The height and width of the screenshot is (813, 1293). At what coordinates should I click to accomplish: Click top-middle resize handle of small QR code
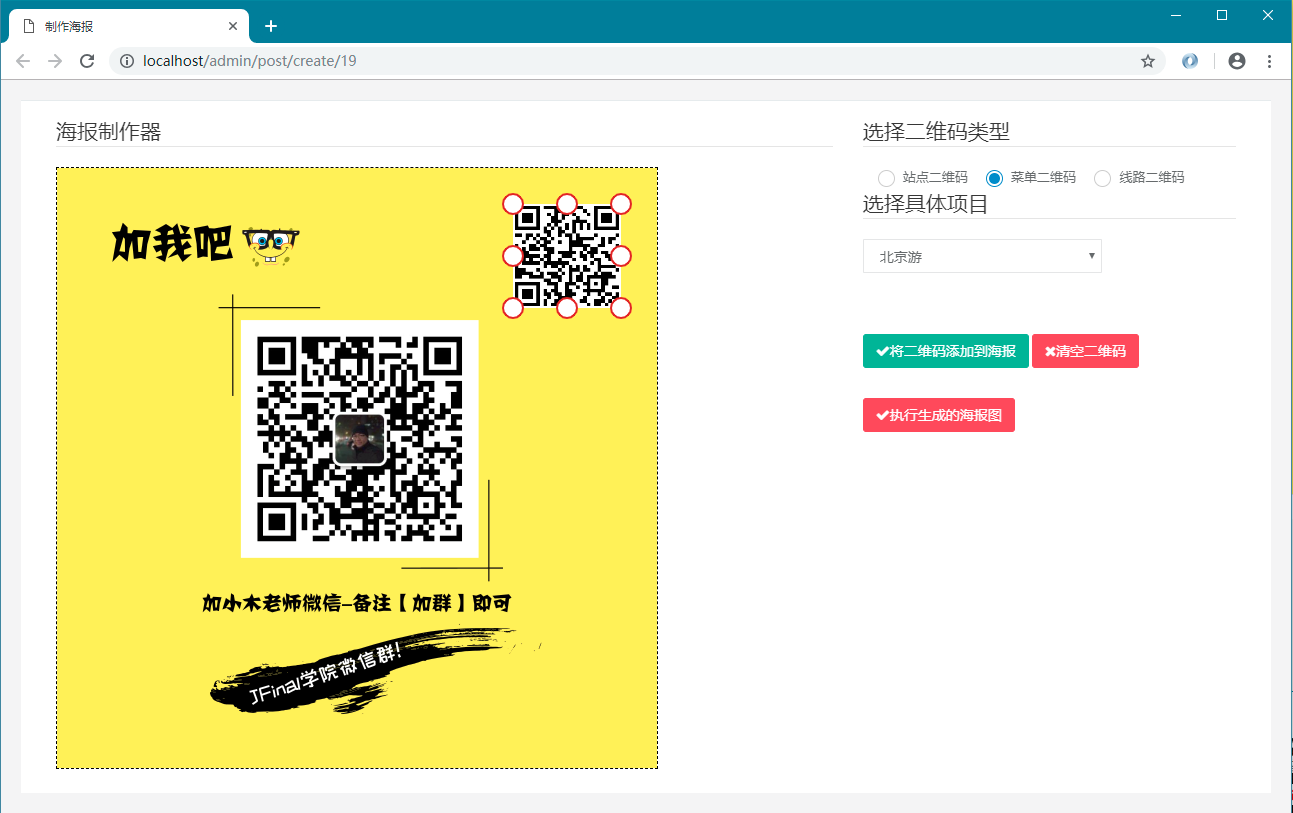(567, 204)
